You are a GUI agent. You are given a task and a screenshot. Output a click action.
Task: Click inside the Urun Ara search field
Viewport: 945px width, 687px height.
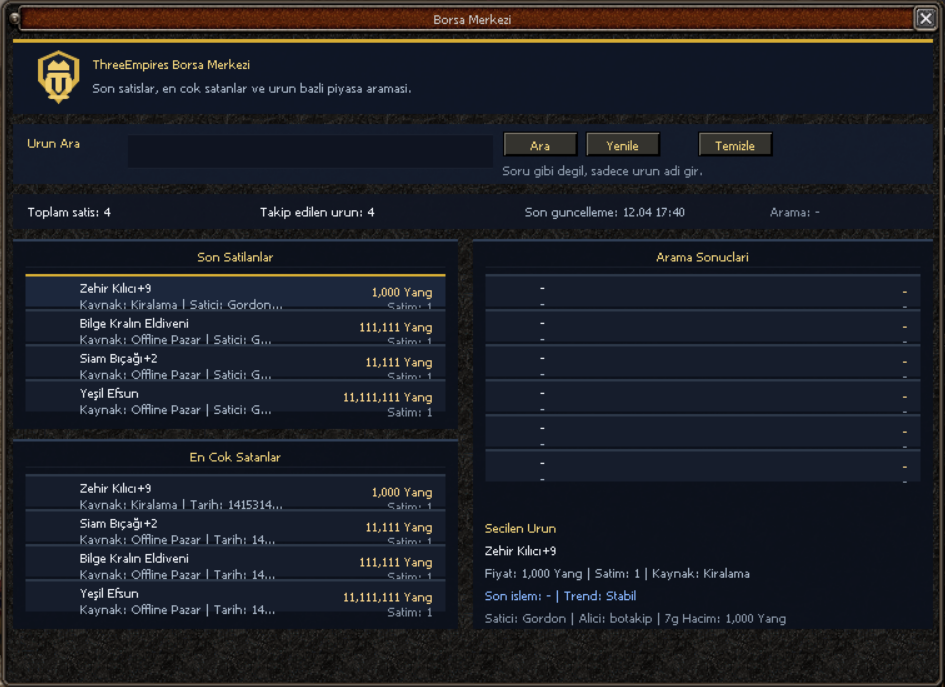[x=310, y=151]
